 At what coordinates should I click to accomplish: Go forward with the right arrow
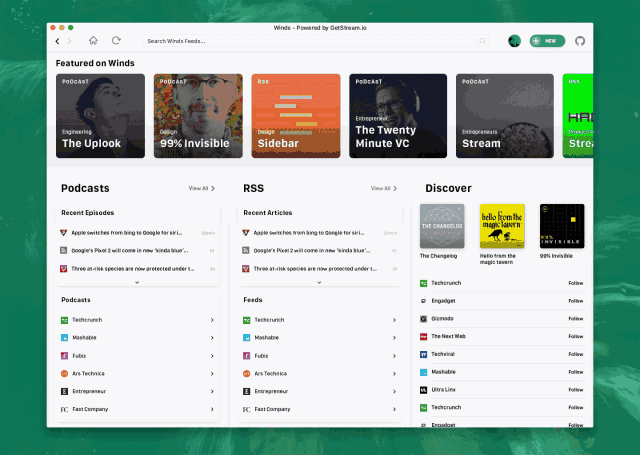pyautogui.click(x=69, y=41)
